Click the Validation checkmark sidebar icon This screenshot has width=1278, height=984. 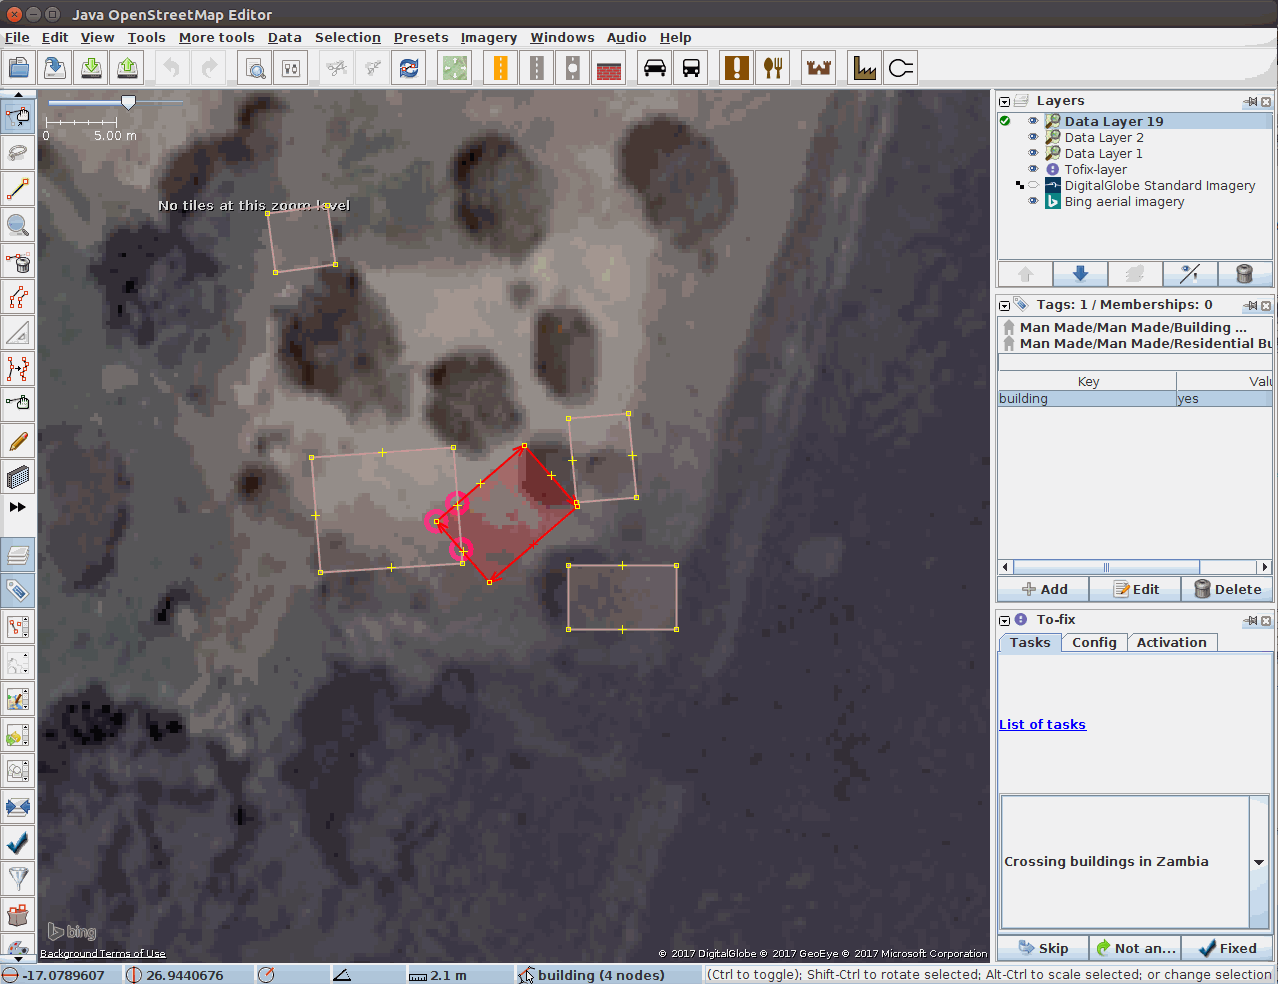18,842
